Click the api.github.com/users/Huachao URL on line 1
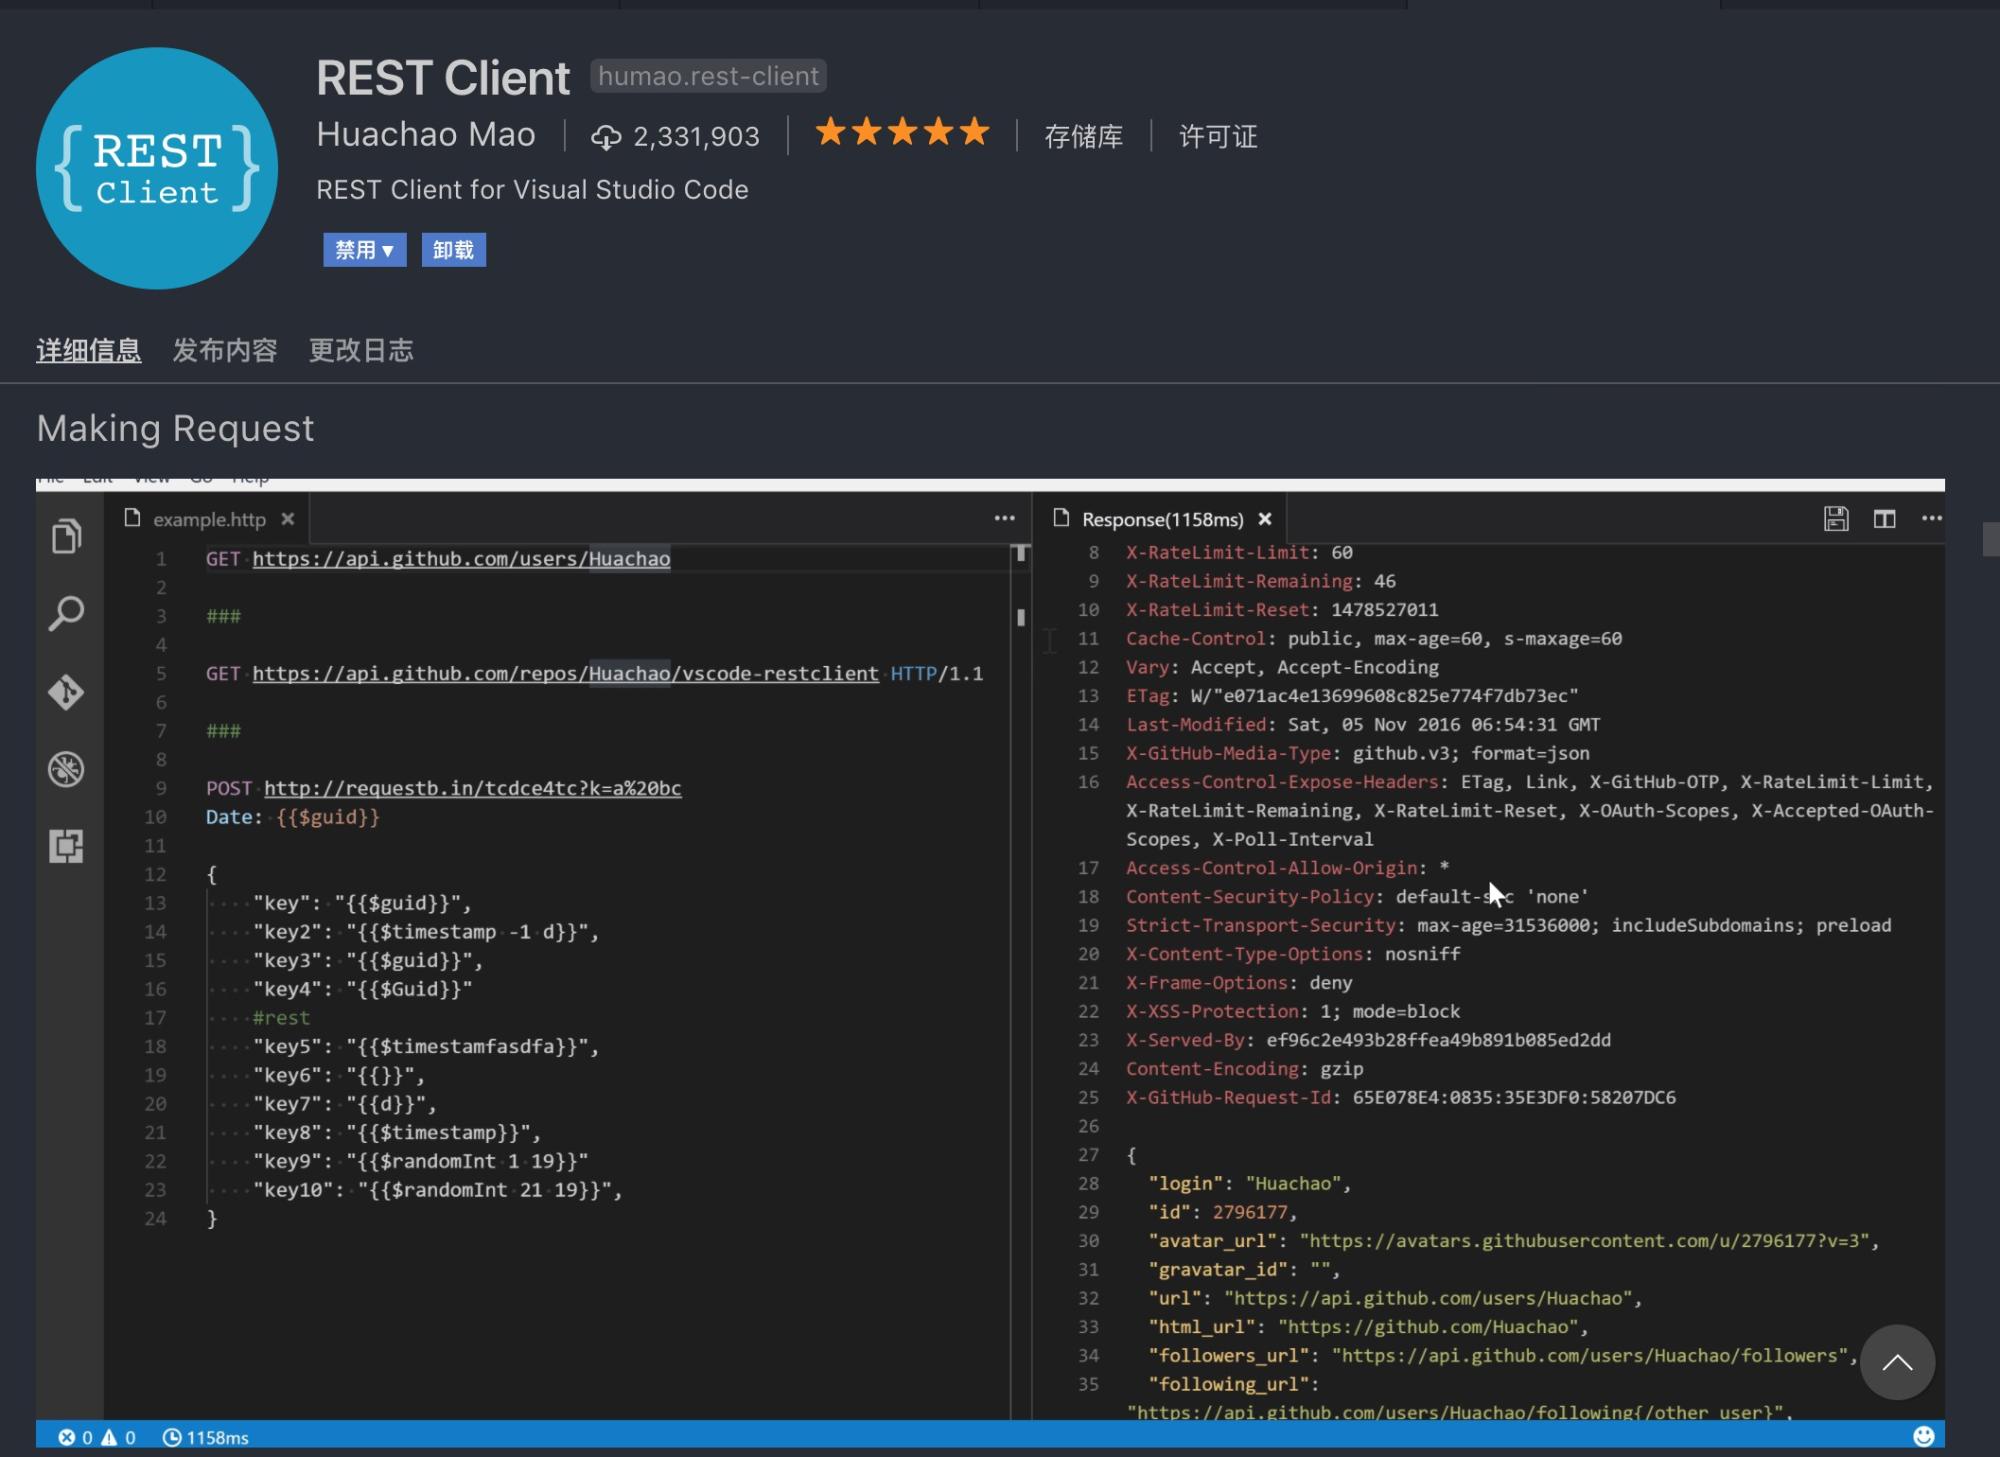This screenshot has width=2000, height=1457. 461,558
